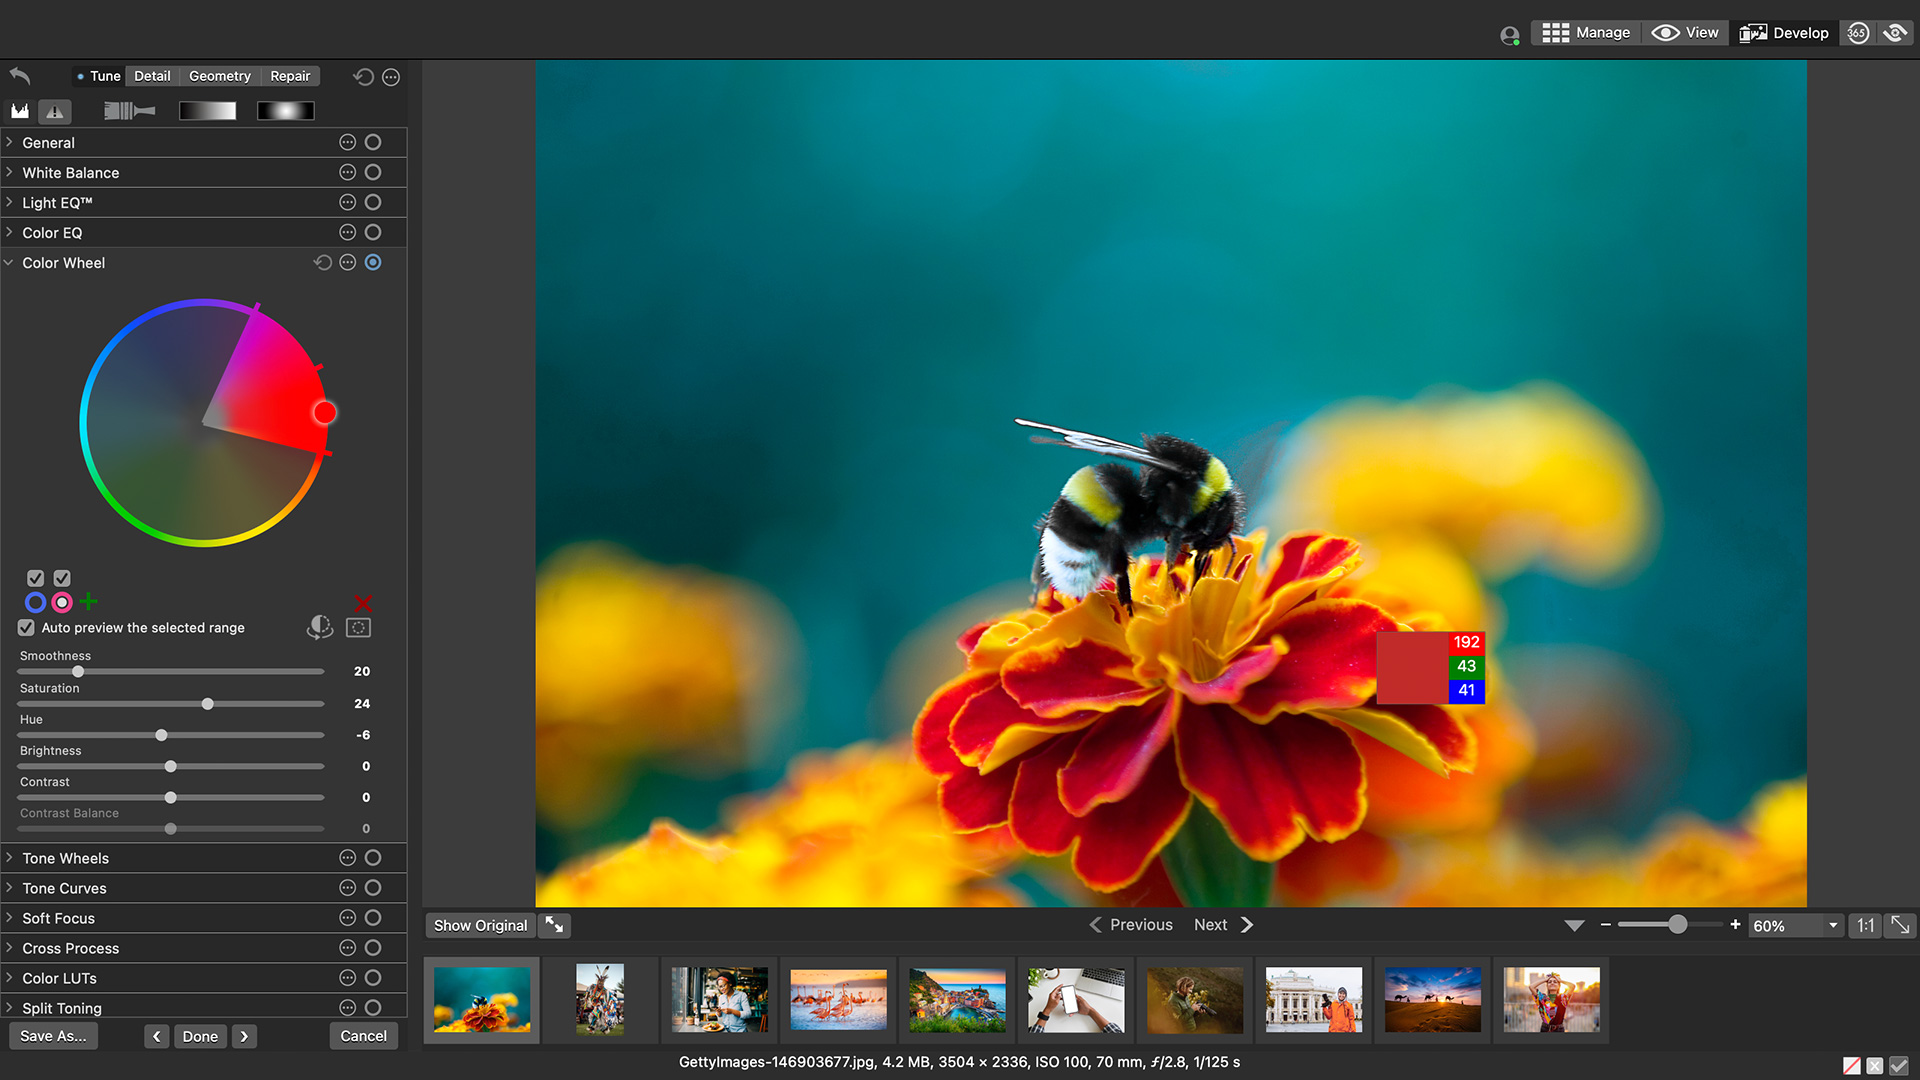Image resolution: width=1920 pixels, height=1080 pixels.
Task: Click the X-marked square icon in the status bar
Action: click(x=1875, y=1066)
